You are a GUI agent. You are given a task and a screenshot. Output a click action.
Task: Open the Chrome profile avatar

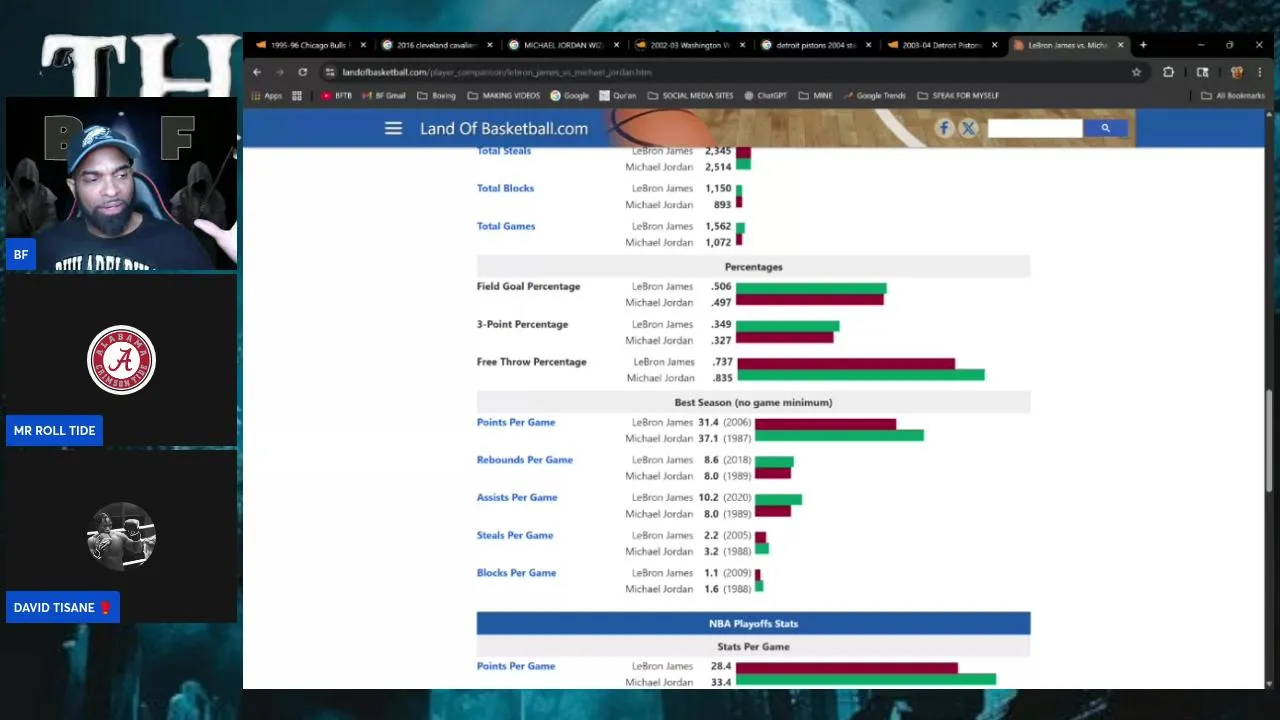tap(1236, 72)
